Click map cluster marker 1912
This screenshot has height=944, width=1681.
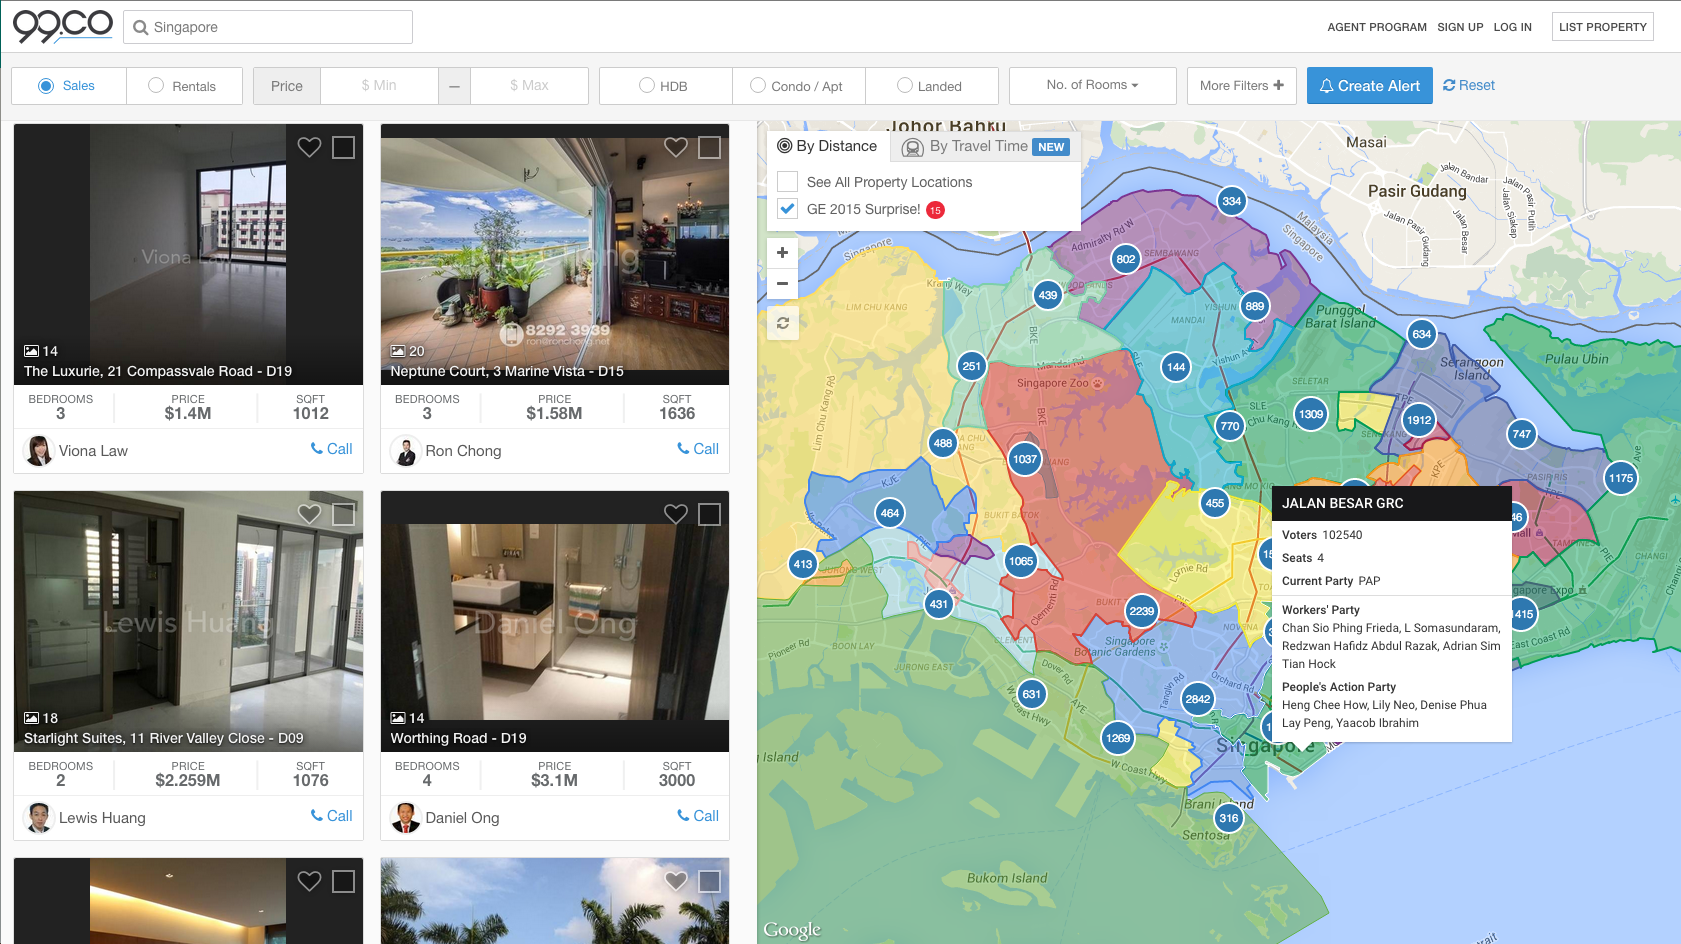[1419, 420]
